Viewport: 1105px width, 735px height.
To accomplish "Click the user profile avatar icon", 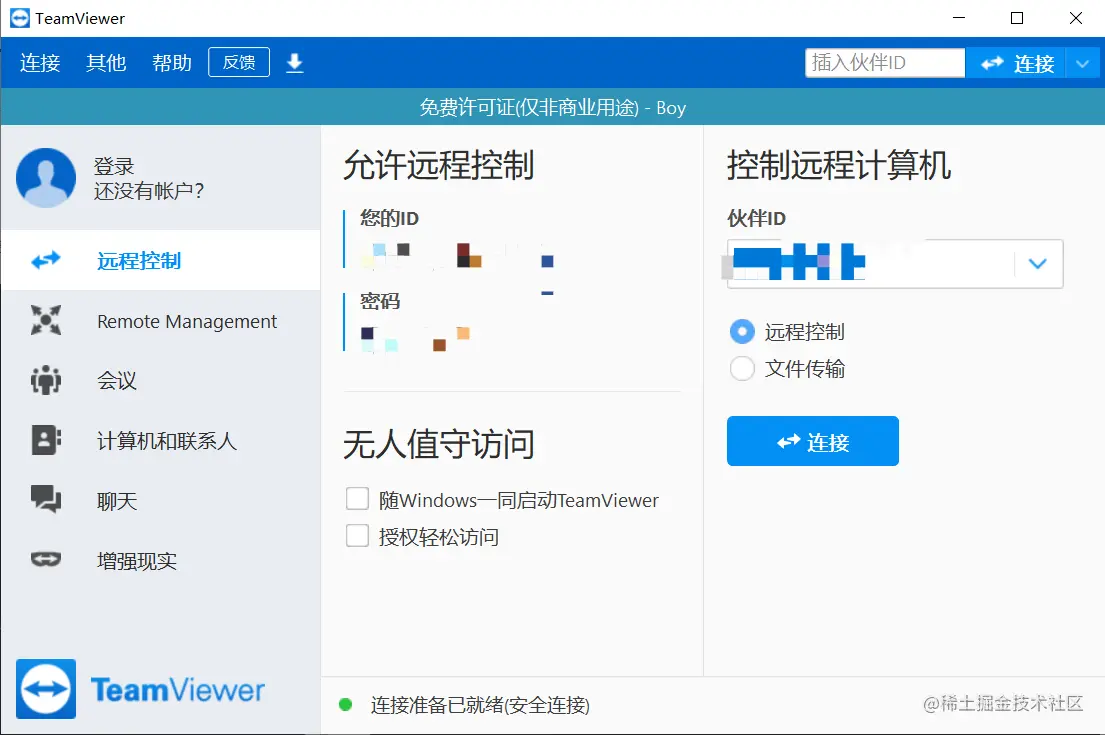I will coord(46,178).
